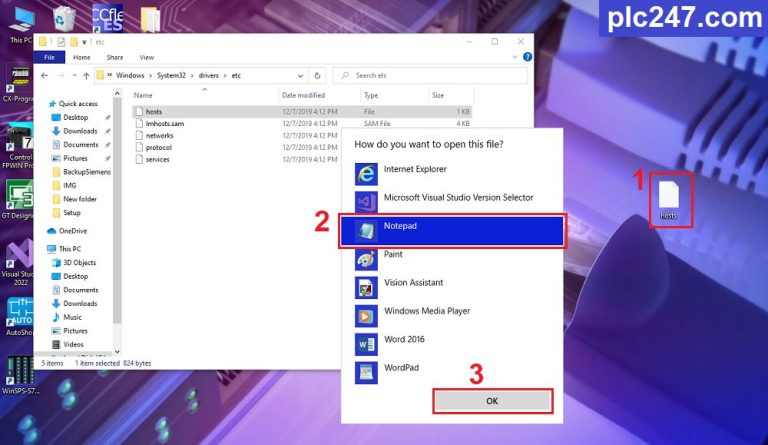Pick Microsoft Visual Studio Version Selector
This screenshot has width=768, height=445.
point(458,197)
